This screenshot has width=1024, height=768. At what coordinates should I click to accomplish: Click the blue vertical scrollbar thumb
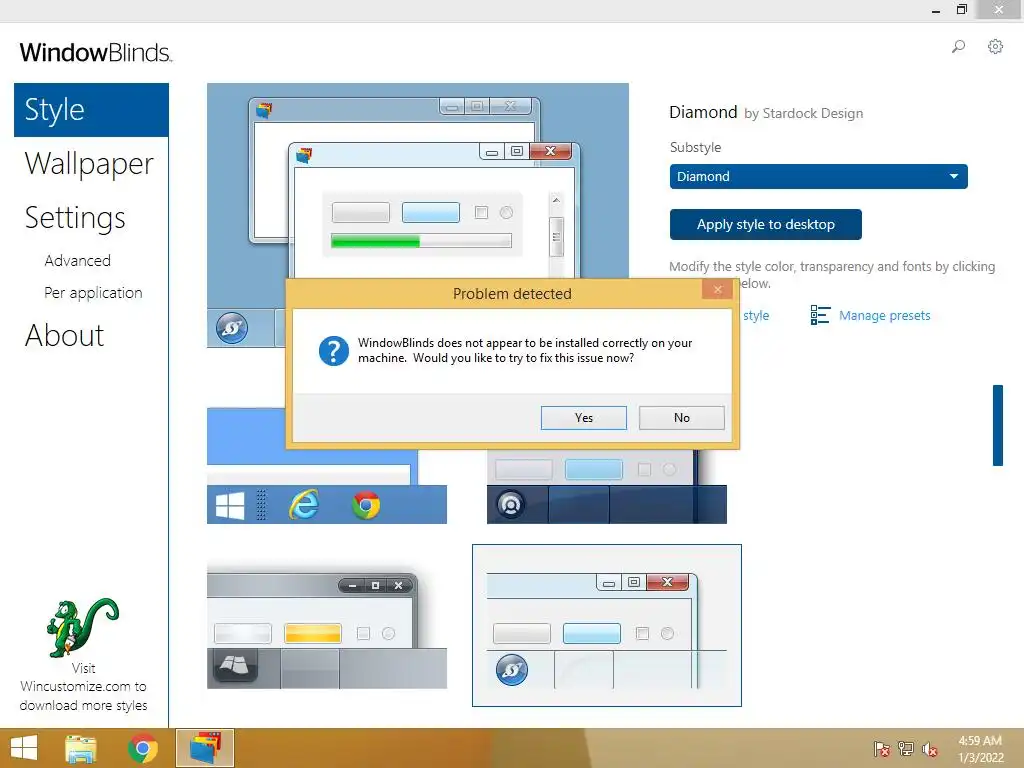coord(998,425)
